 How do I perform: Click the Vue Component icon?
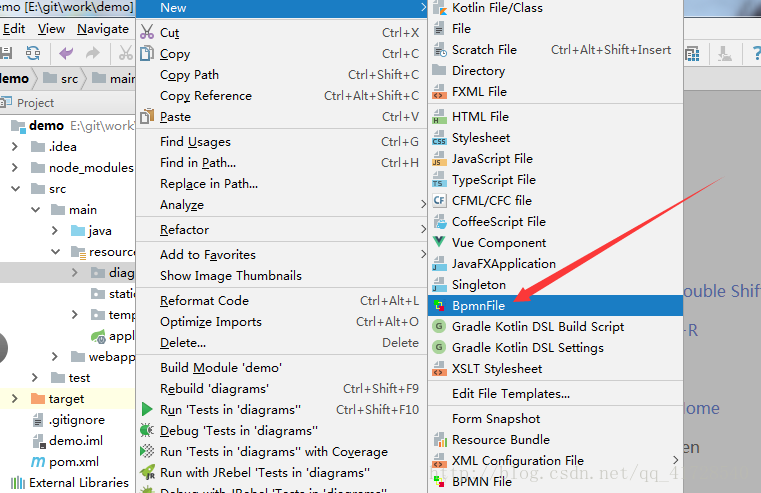point(439,242)
